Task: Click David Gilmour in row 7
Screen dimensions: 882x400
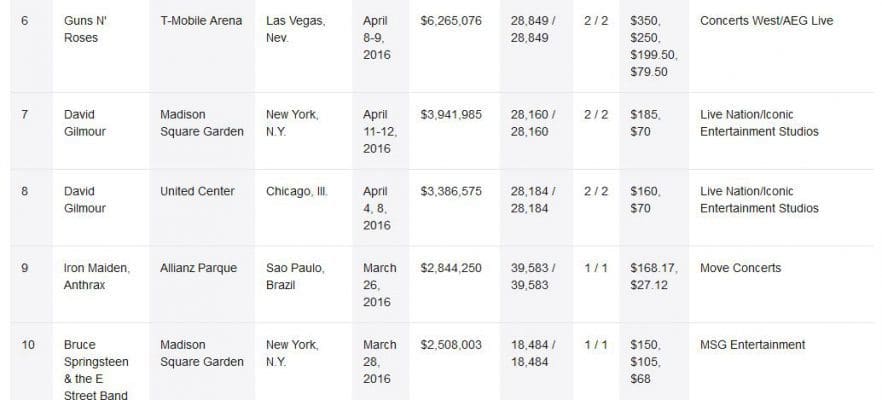Action: click(x=84, y=123)
